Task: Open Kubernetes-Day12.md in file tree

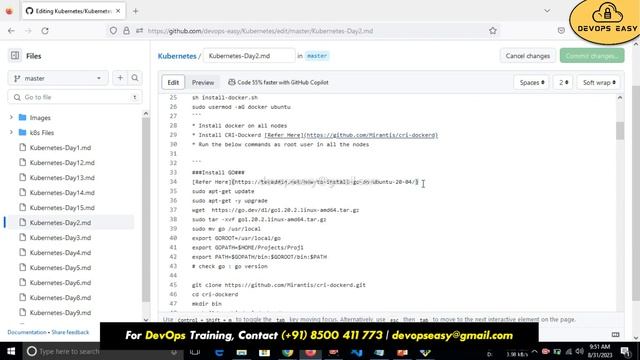Action: (x=62, y=162)
